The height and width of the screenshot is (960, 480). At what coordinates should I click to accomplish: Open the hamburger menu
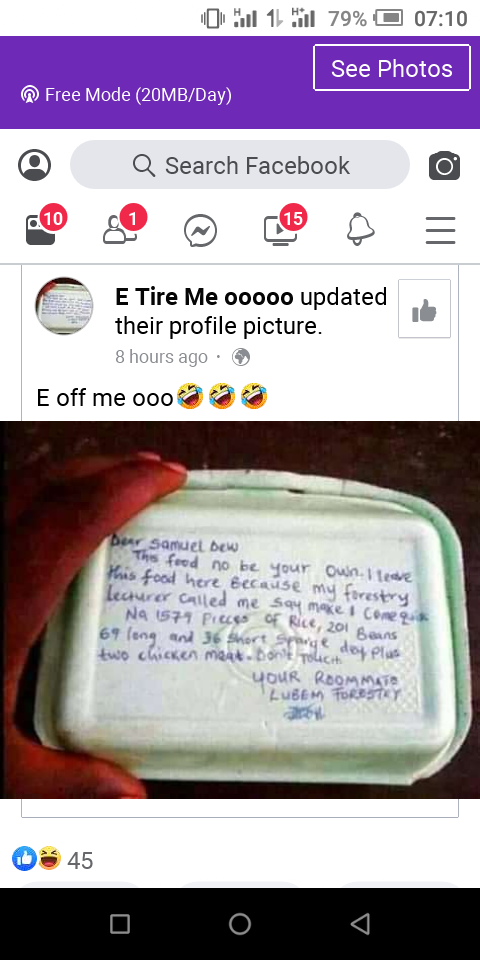[441, 230]
